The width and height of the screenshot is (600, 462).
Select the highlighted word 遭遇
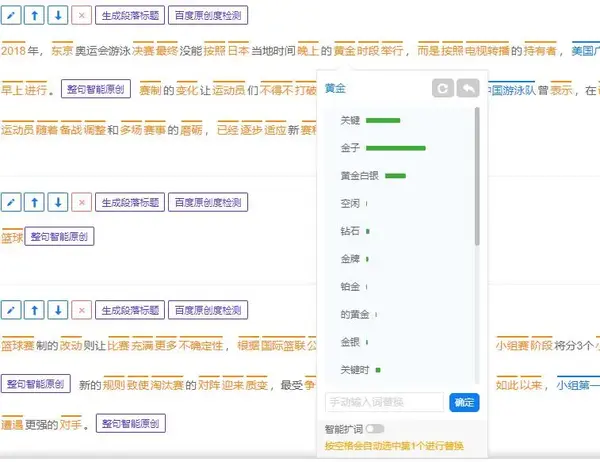pos(12,424)
